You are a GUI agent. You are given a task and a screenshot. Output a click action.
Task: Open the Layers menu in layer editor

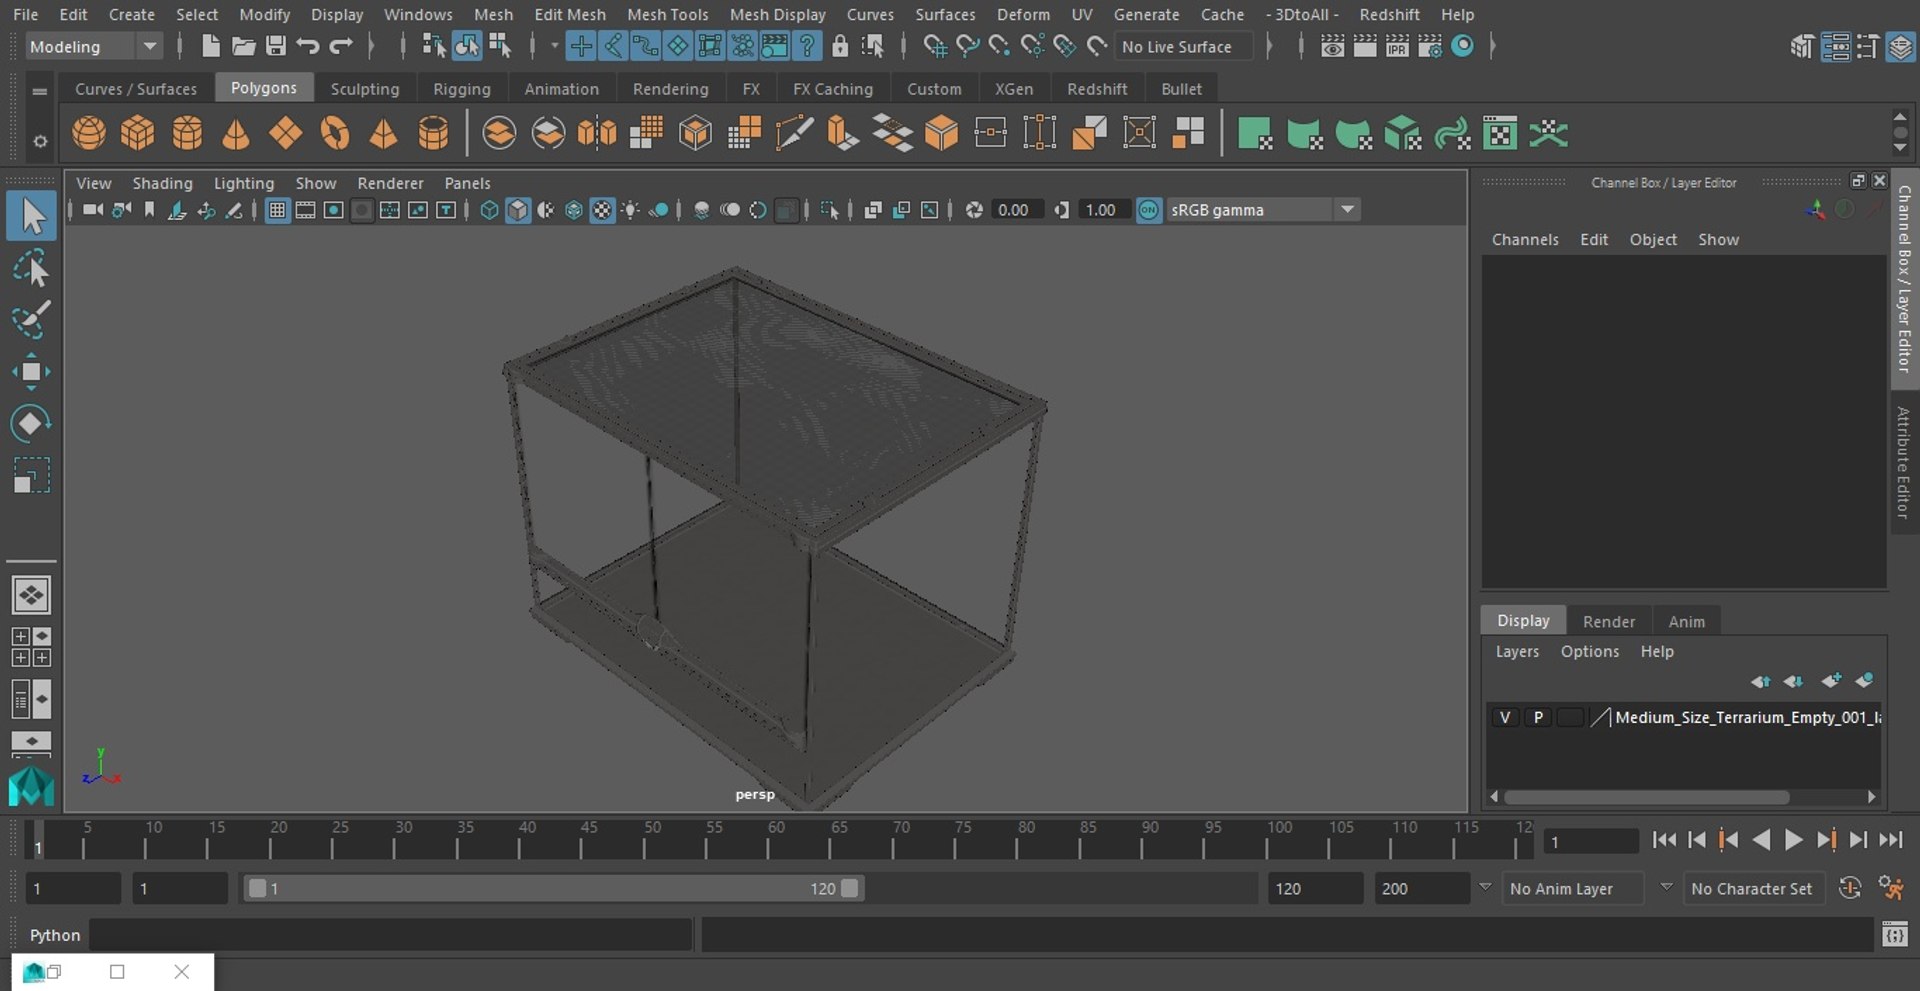[1517, 651]
